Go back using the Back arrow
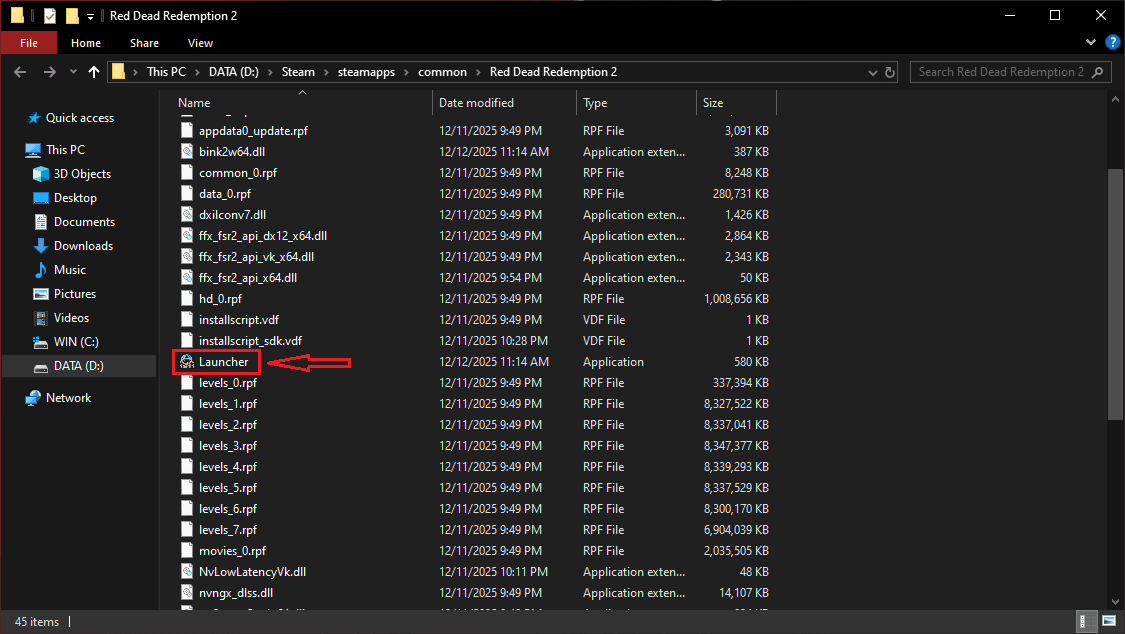 [x=21, y=72]
